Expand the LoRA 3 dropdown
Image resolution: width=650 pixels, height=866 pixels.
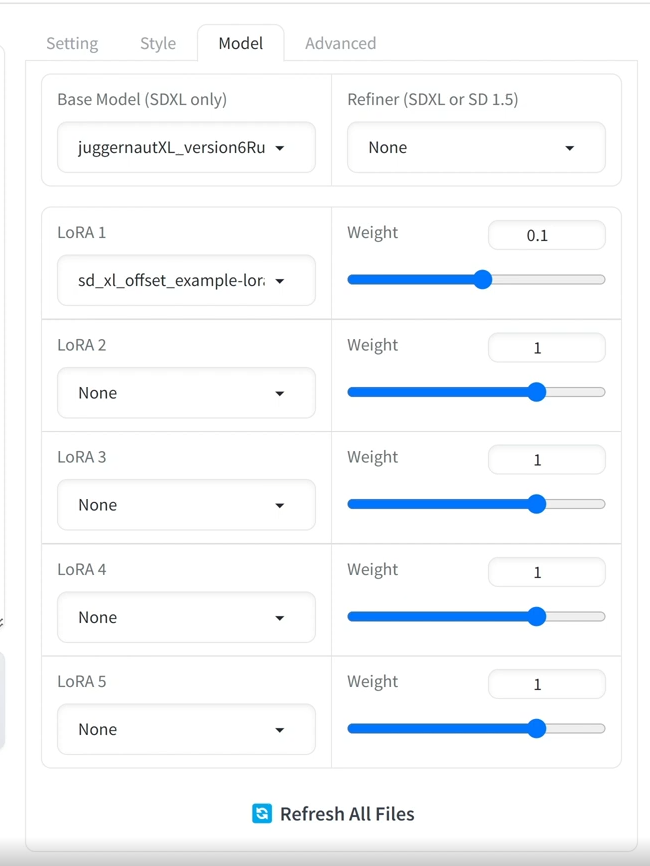click(x=187, y=505)
